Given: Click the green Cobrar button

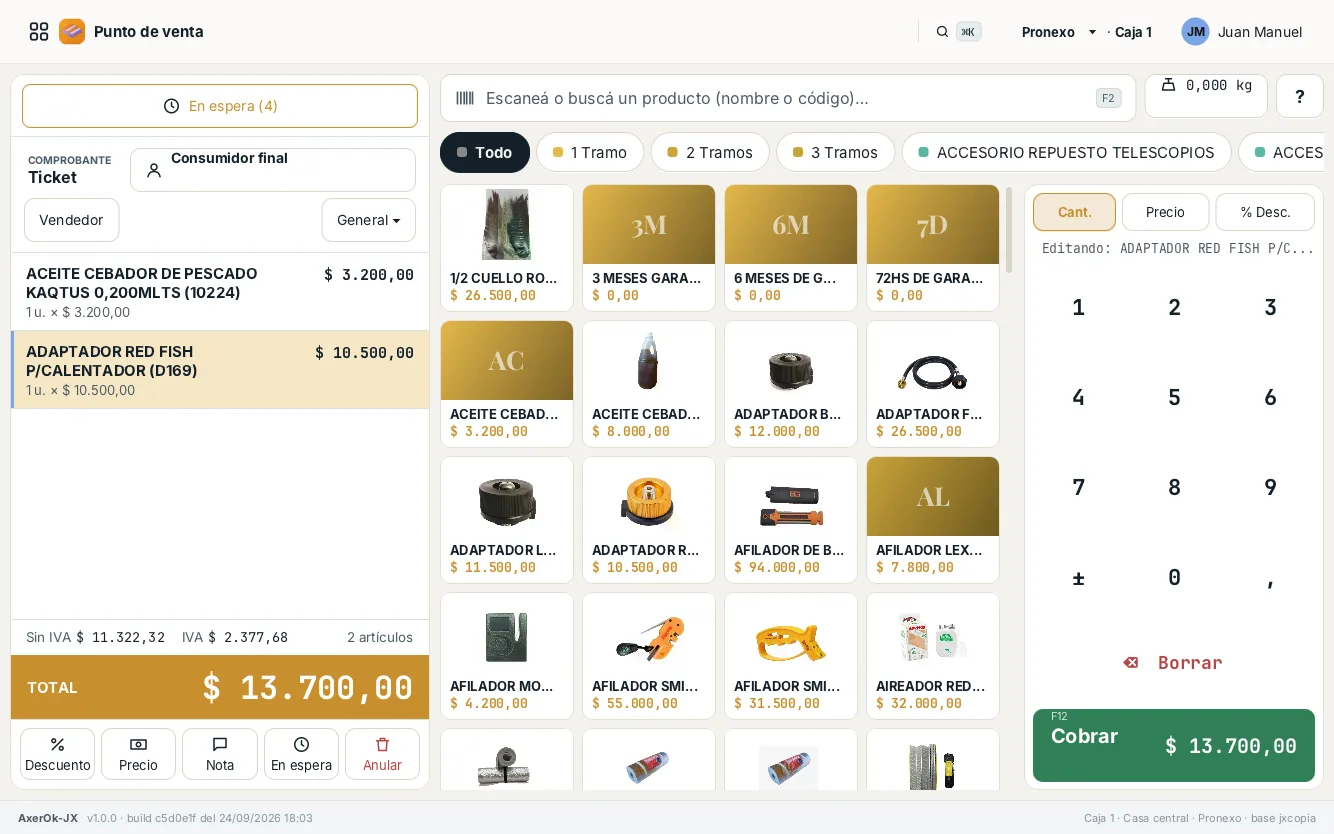Looking at the screenshot, I should tap(1174, 745).
